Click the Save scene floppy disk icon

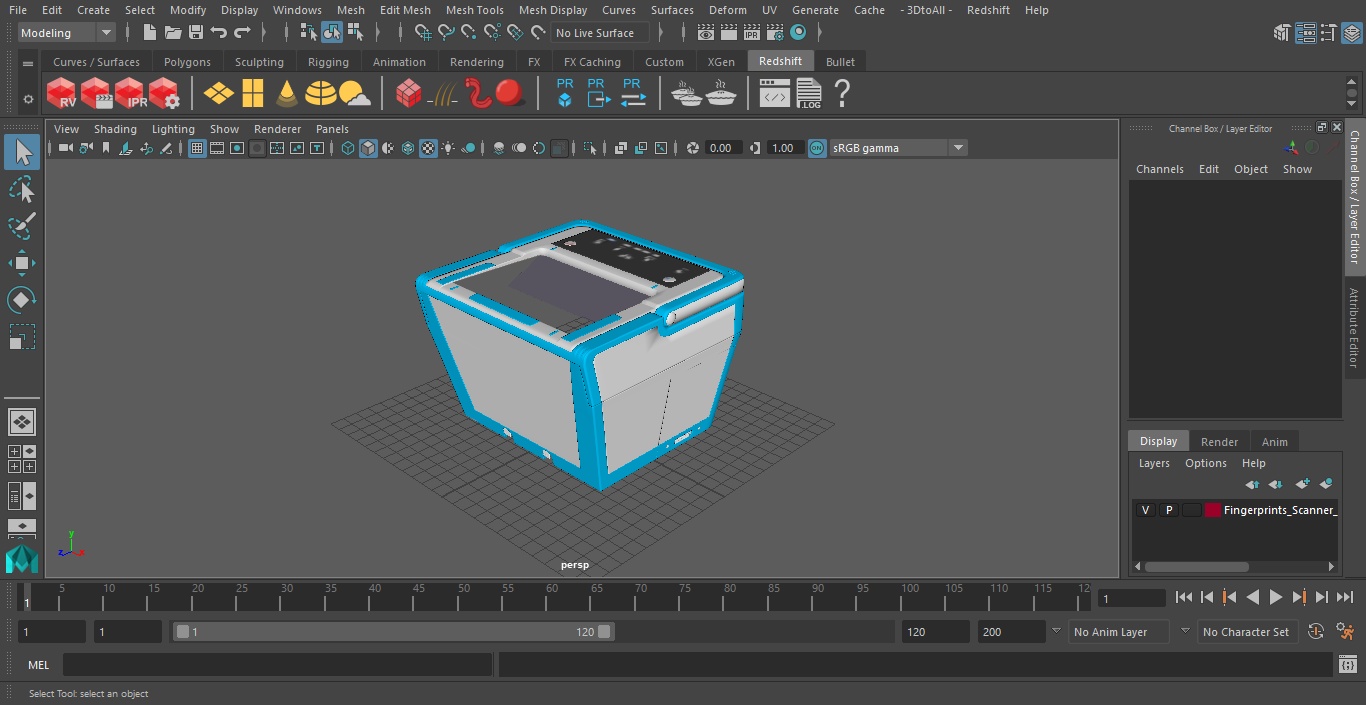click(x=196, y=33)
